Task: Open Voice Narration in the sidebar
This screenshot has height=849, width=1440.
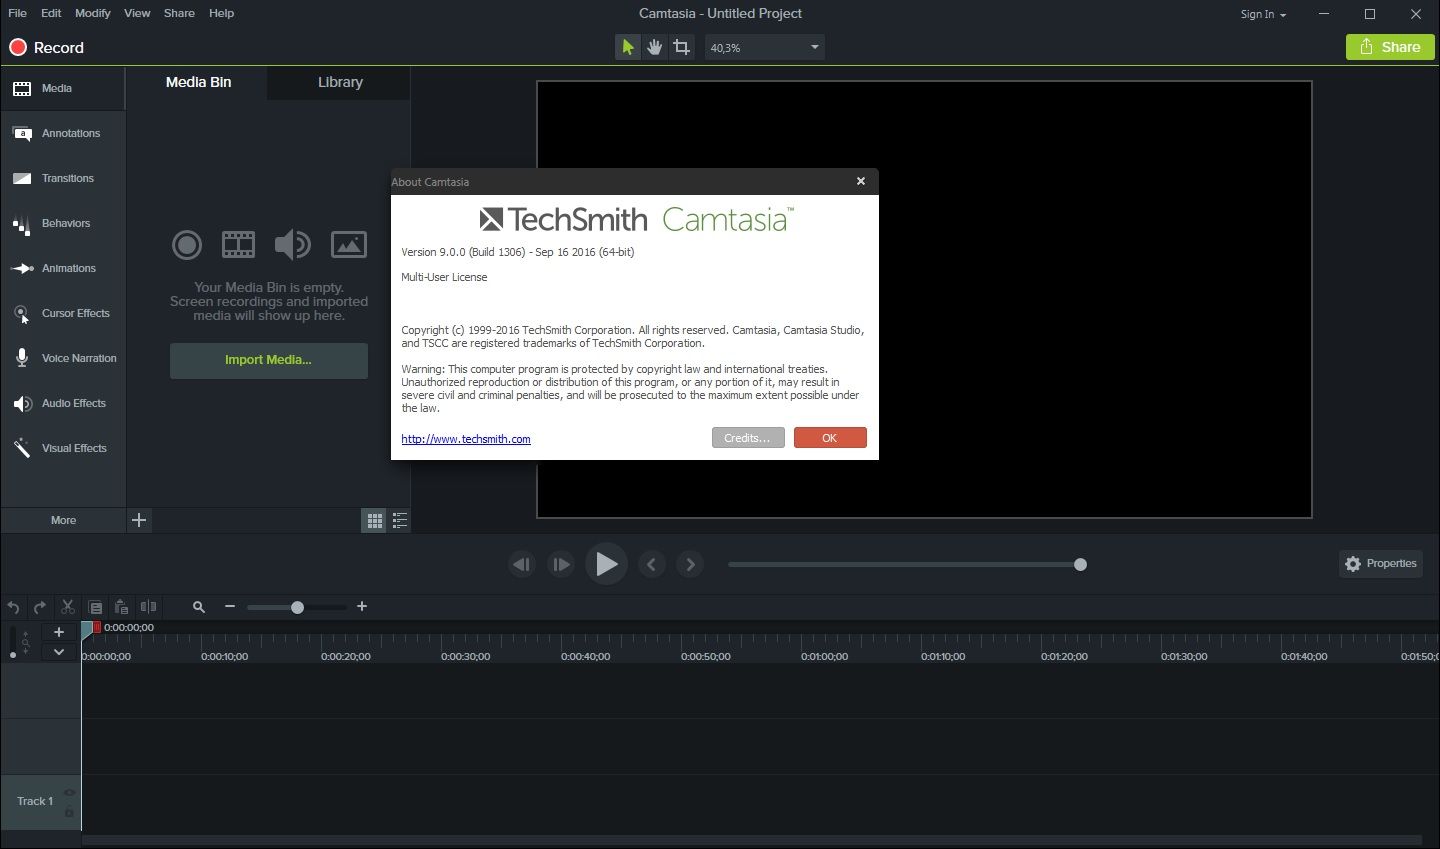Action: 62,358
